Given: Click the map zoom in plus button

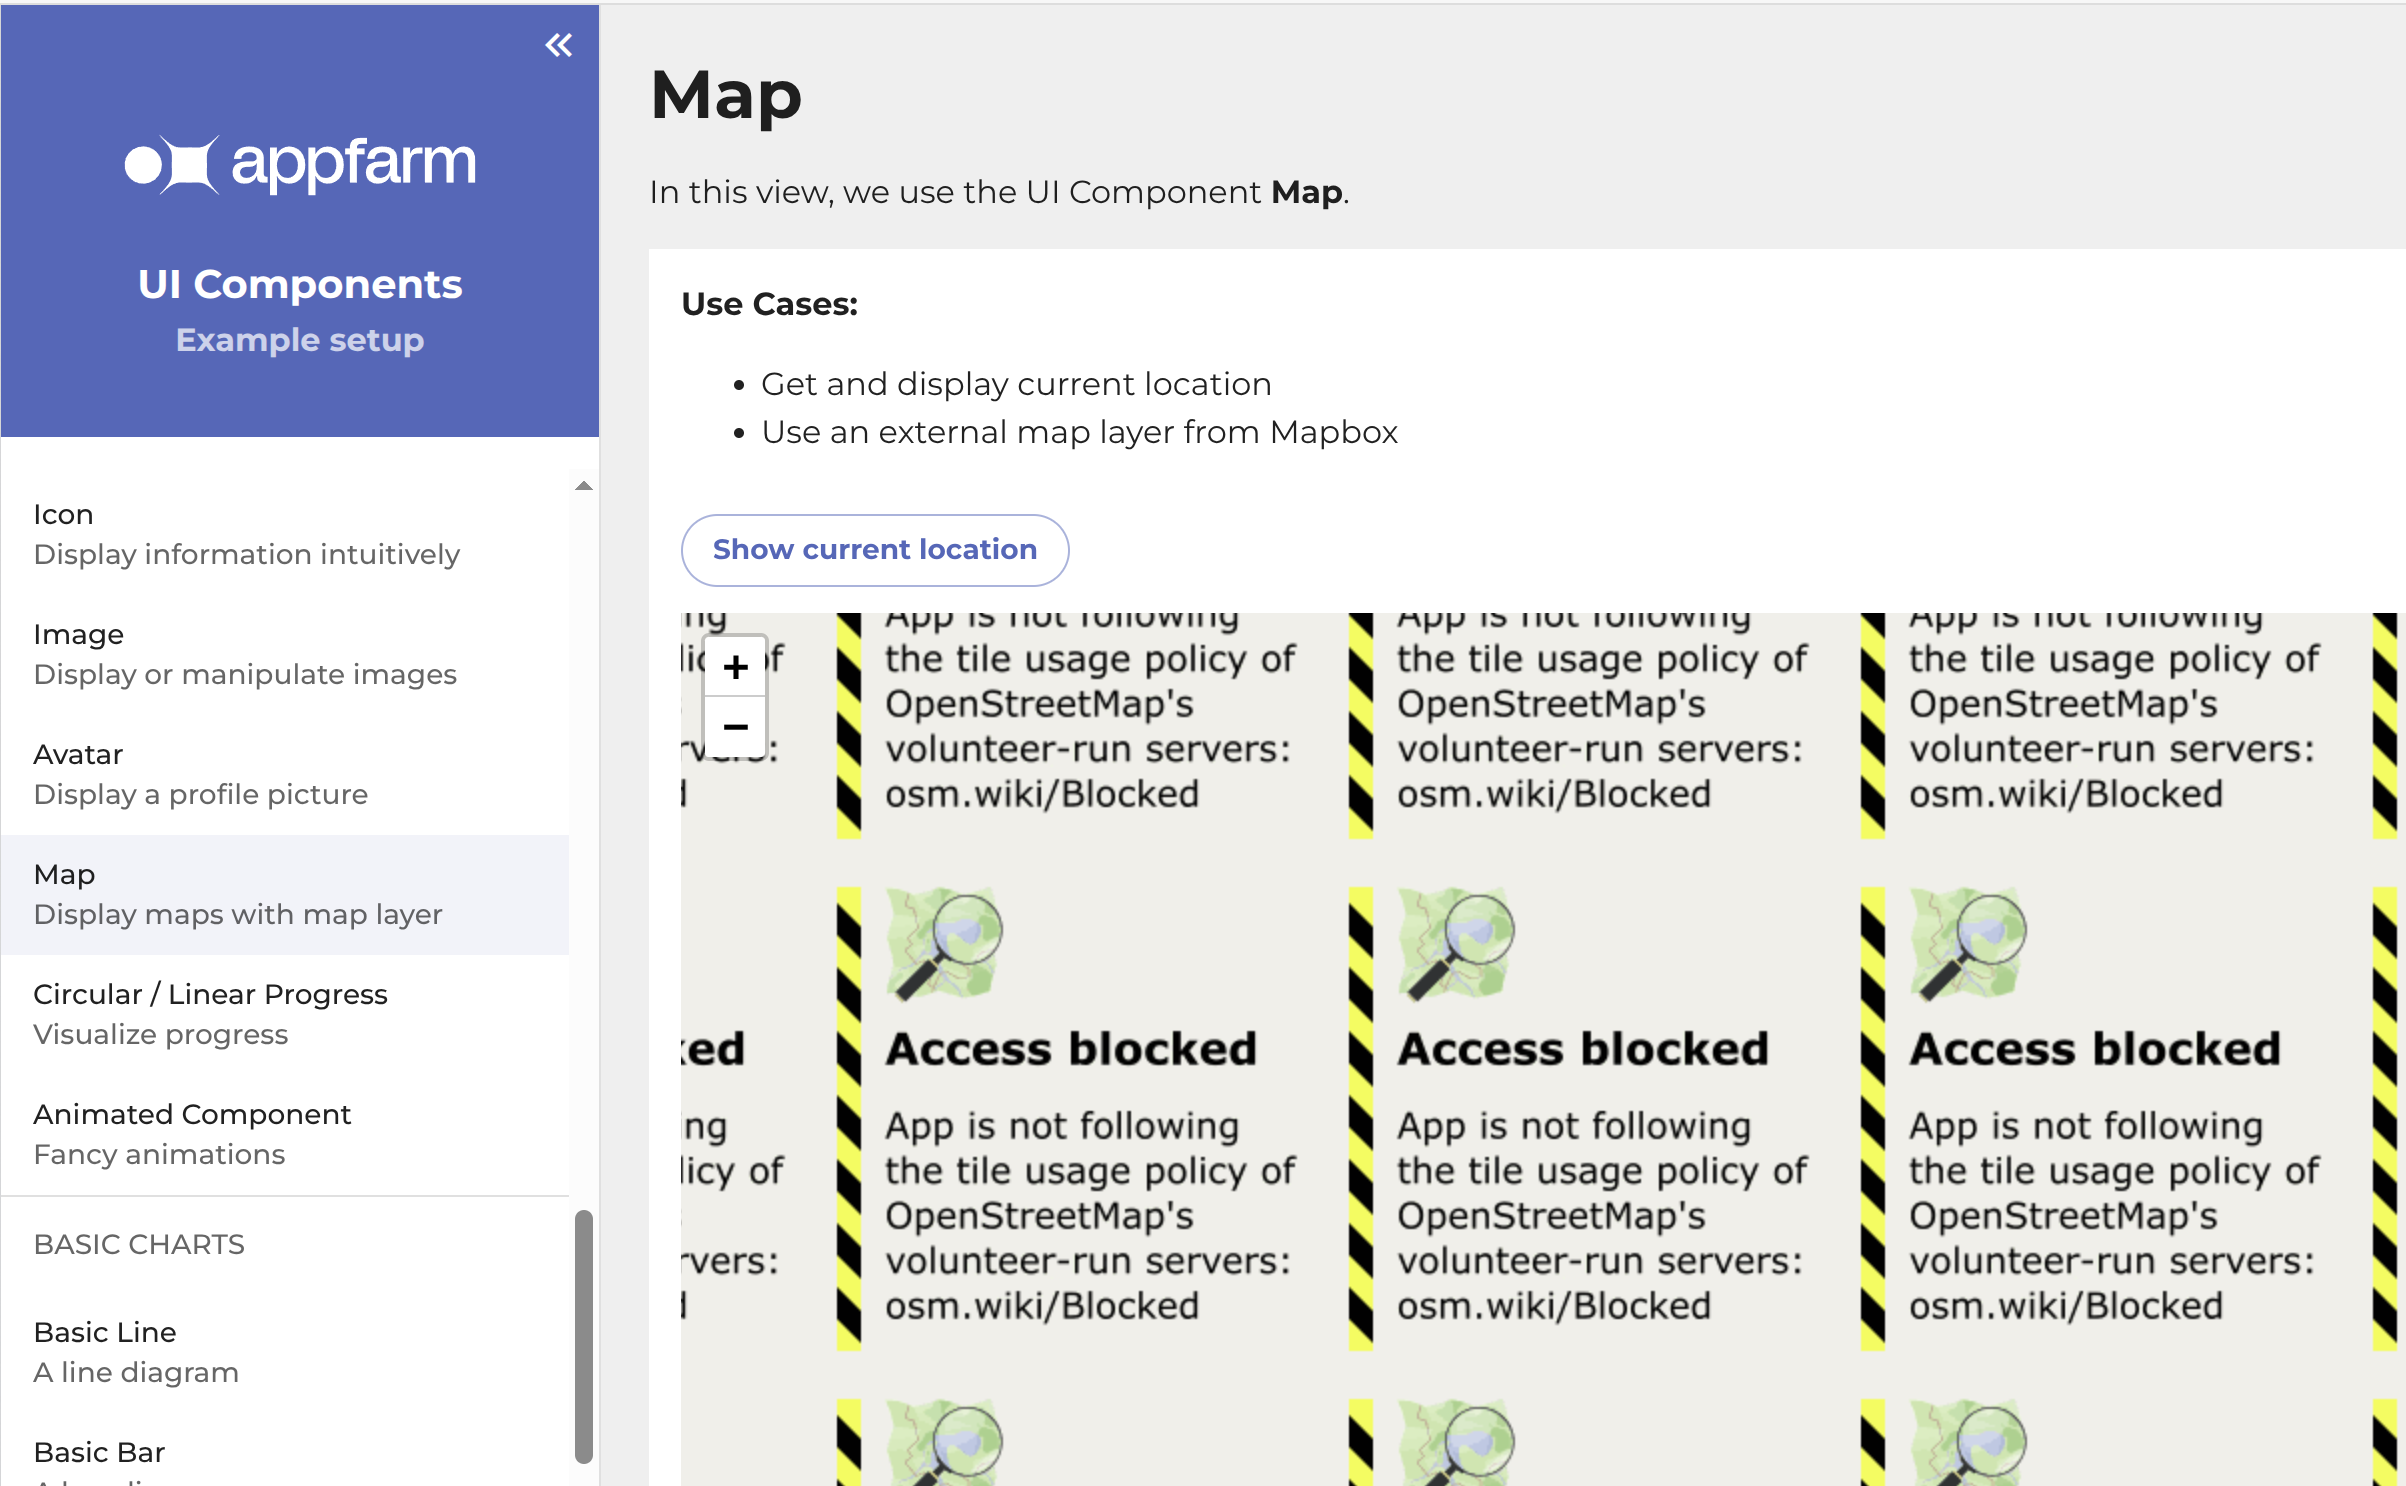Looking at the screenshot, I should (735, 667).
